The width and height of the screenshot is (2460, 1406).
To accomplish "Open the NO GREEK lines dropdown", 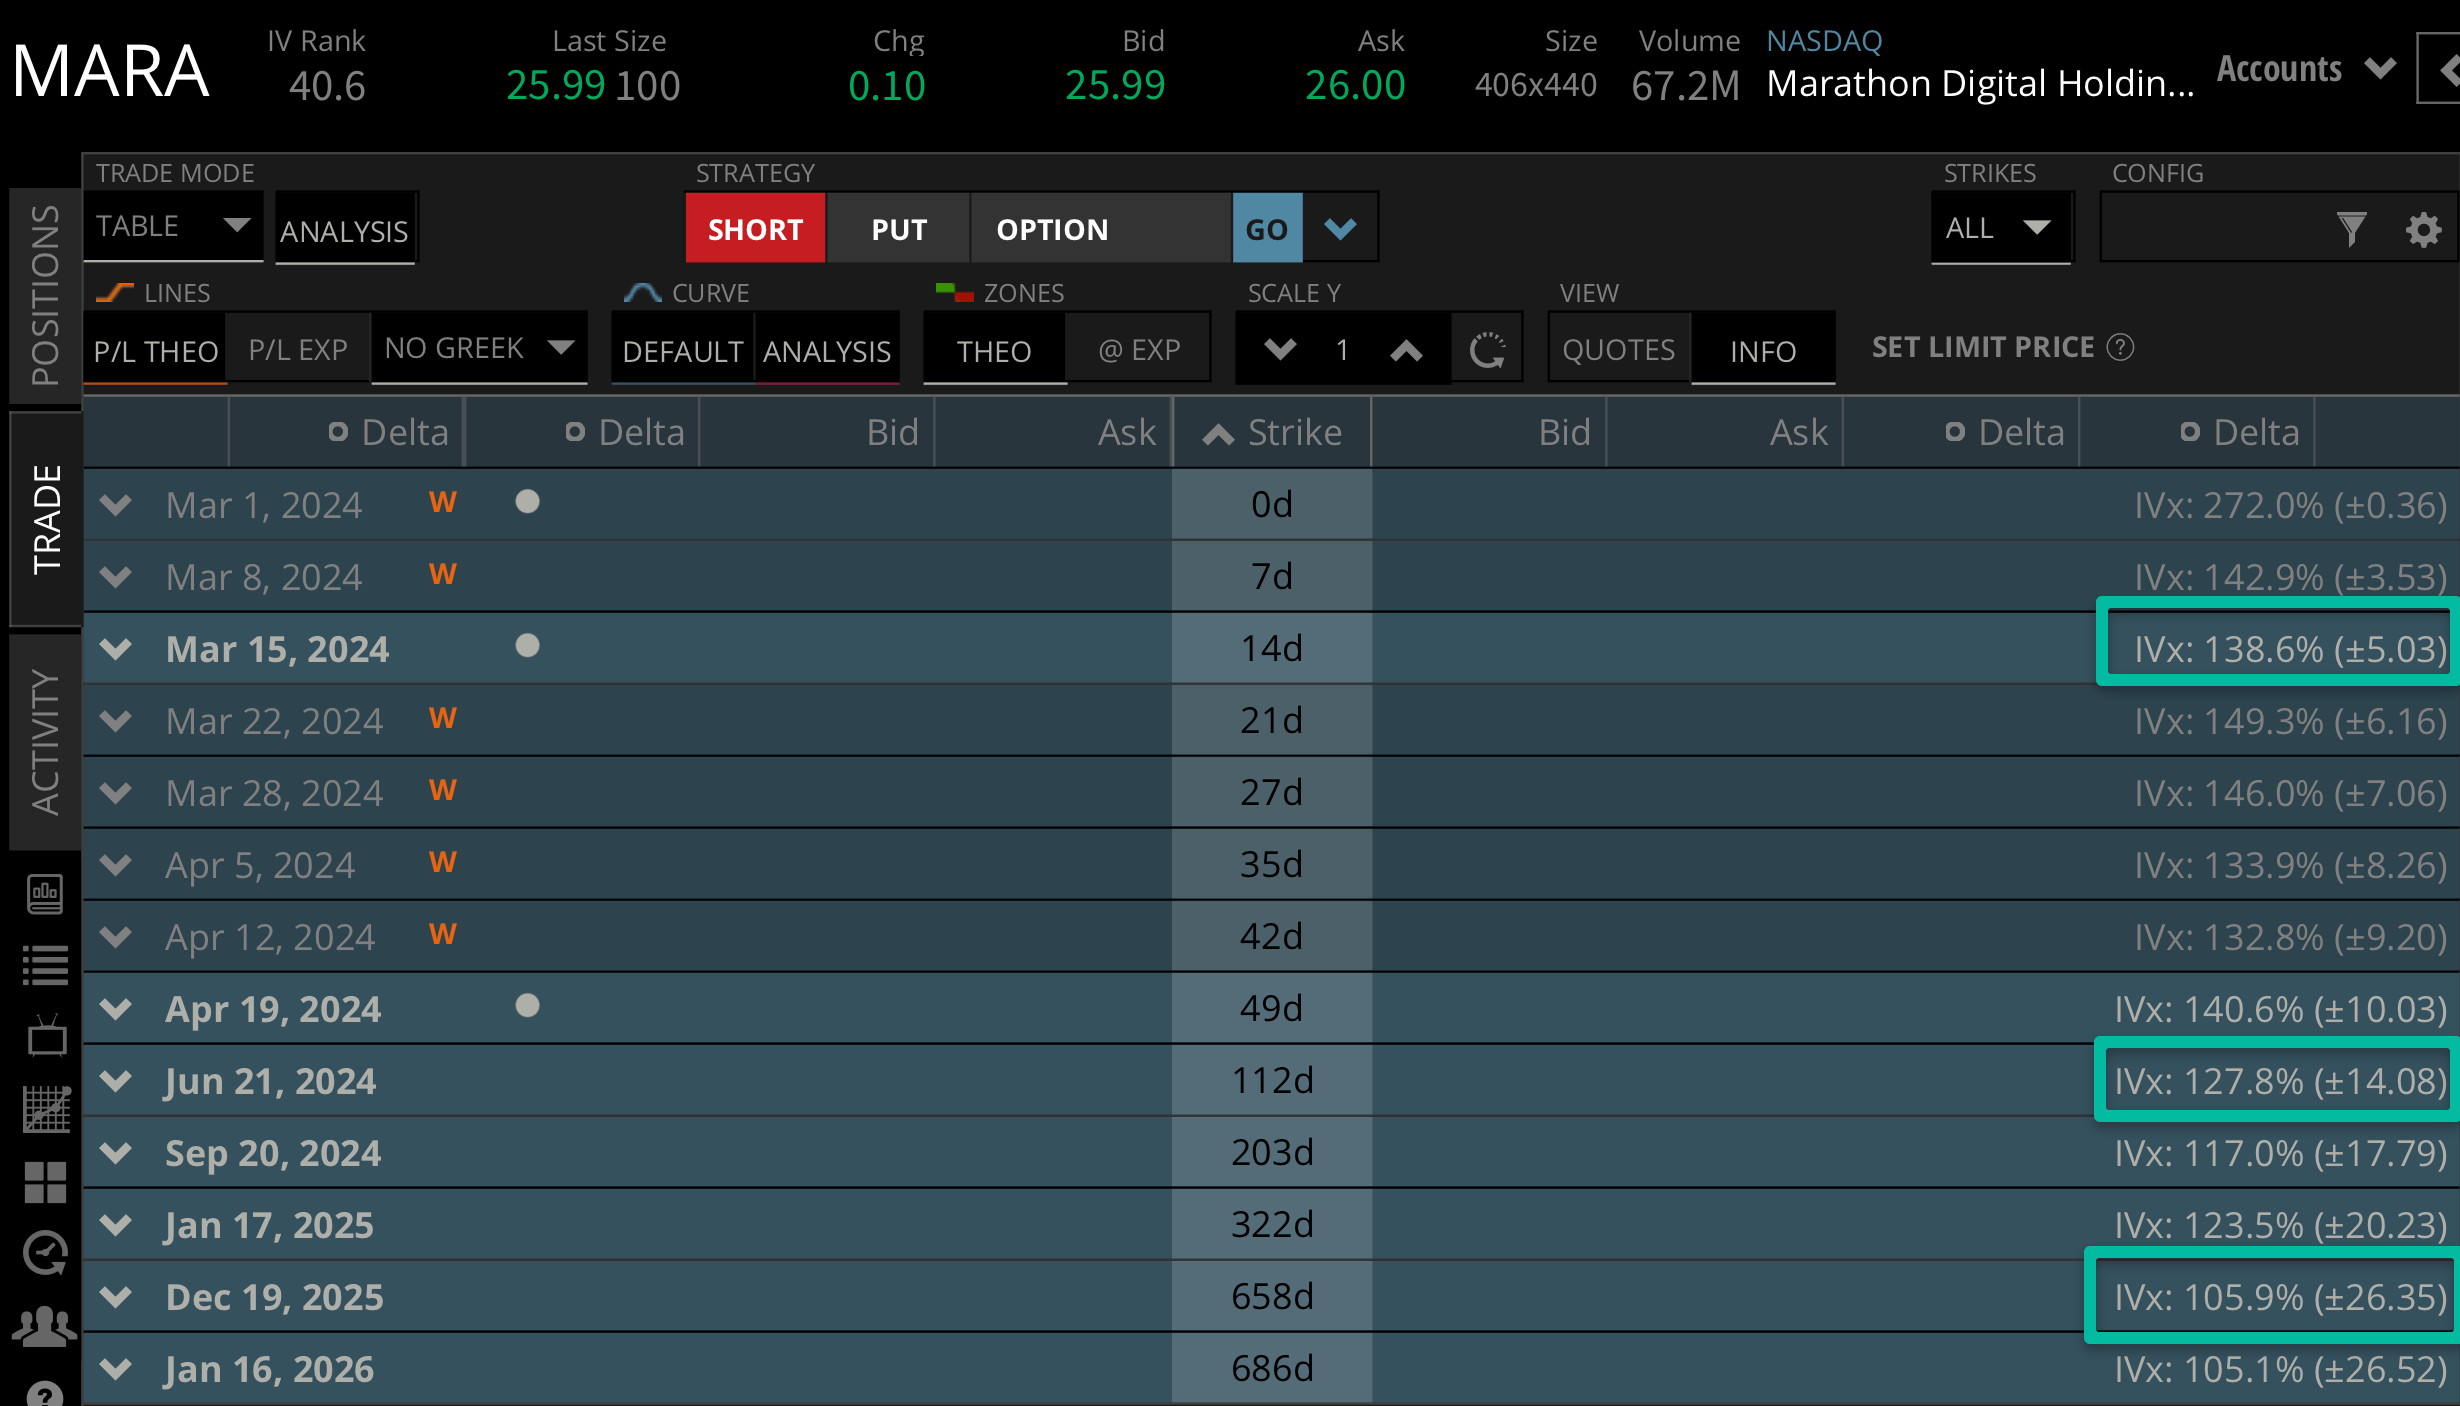I will [479, 348].
